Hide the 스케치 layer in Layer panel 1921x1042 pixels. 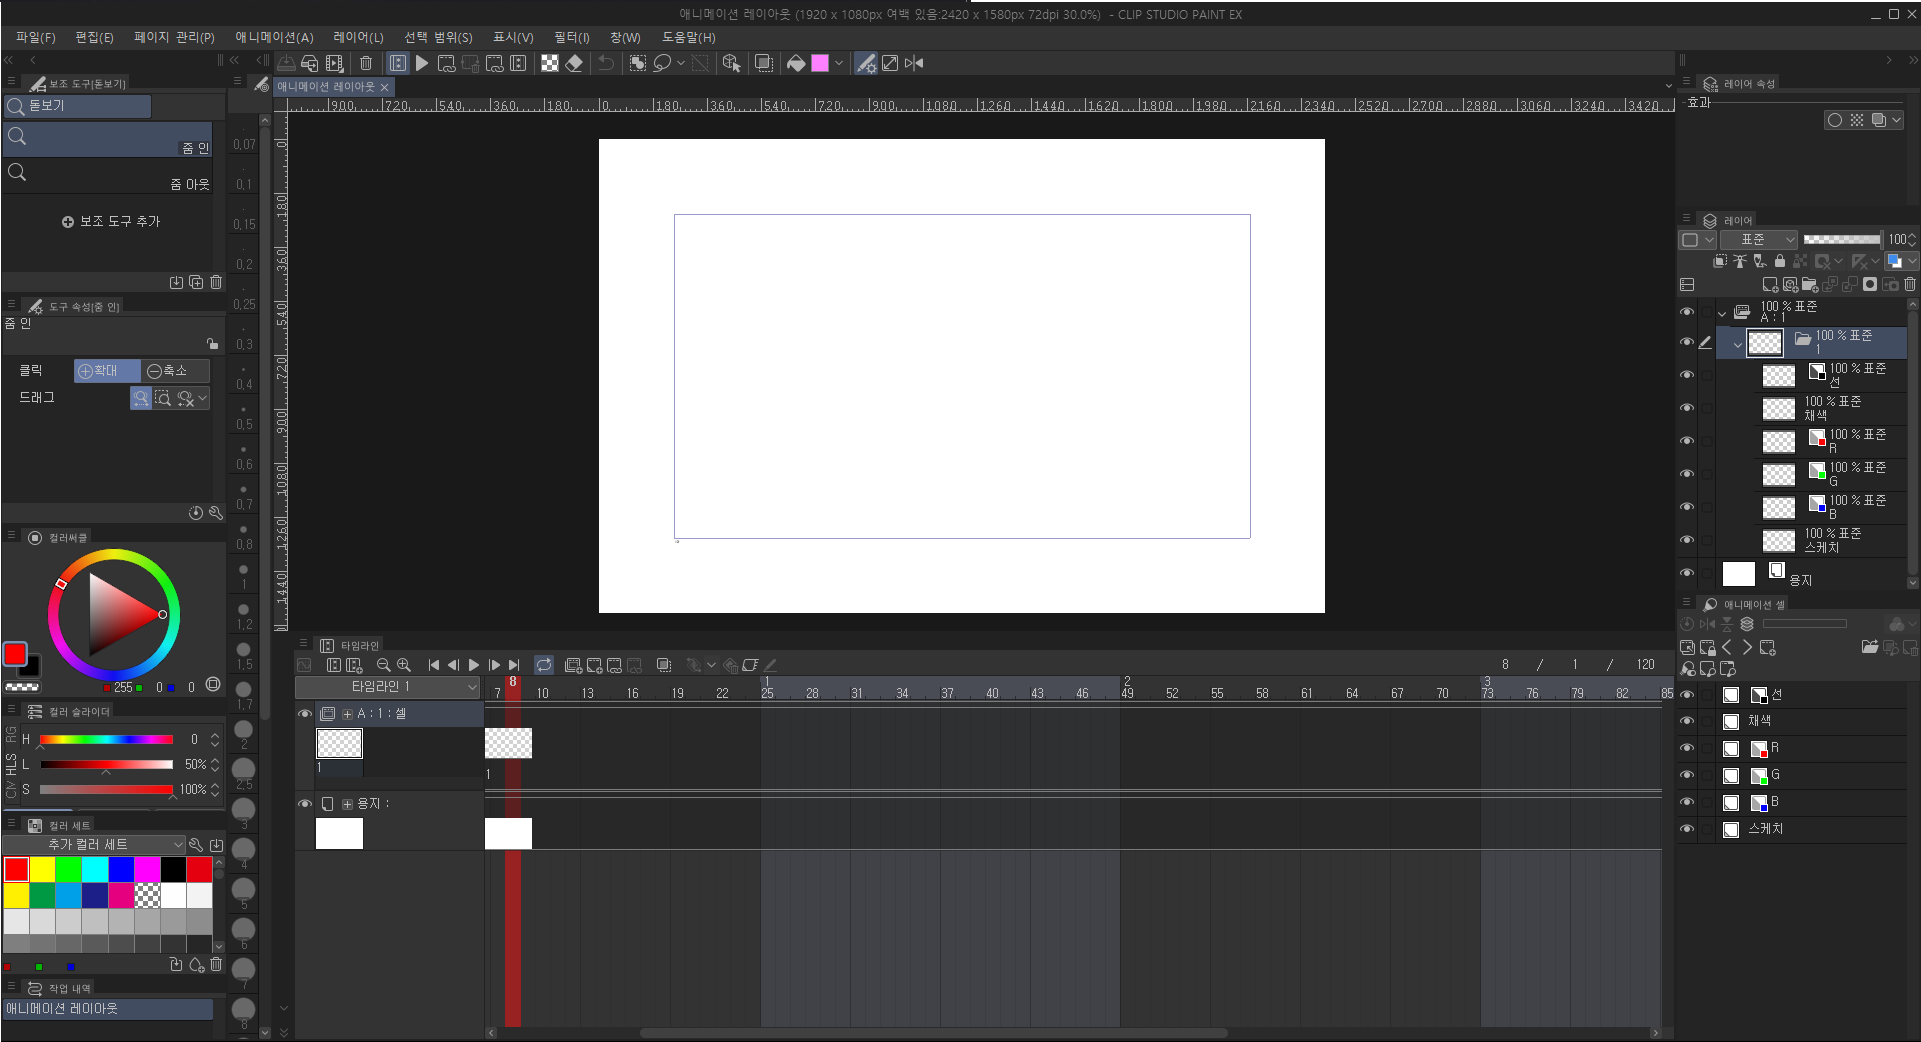1687,540
